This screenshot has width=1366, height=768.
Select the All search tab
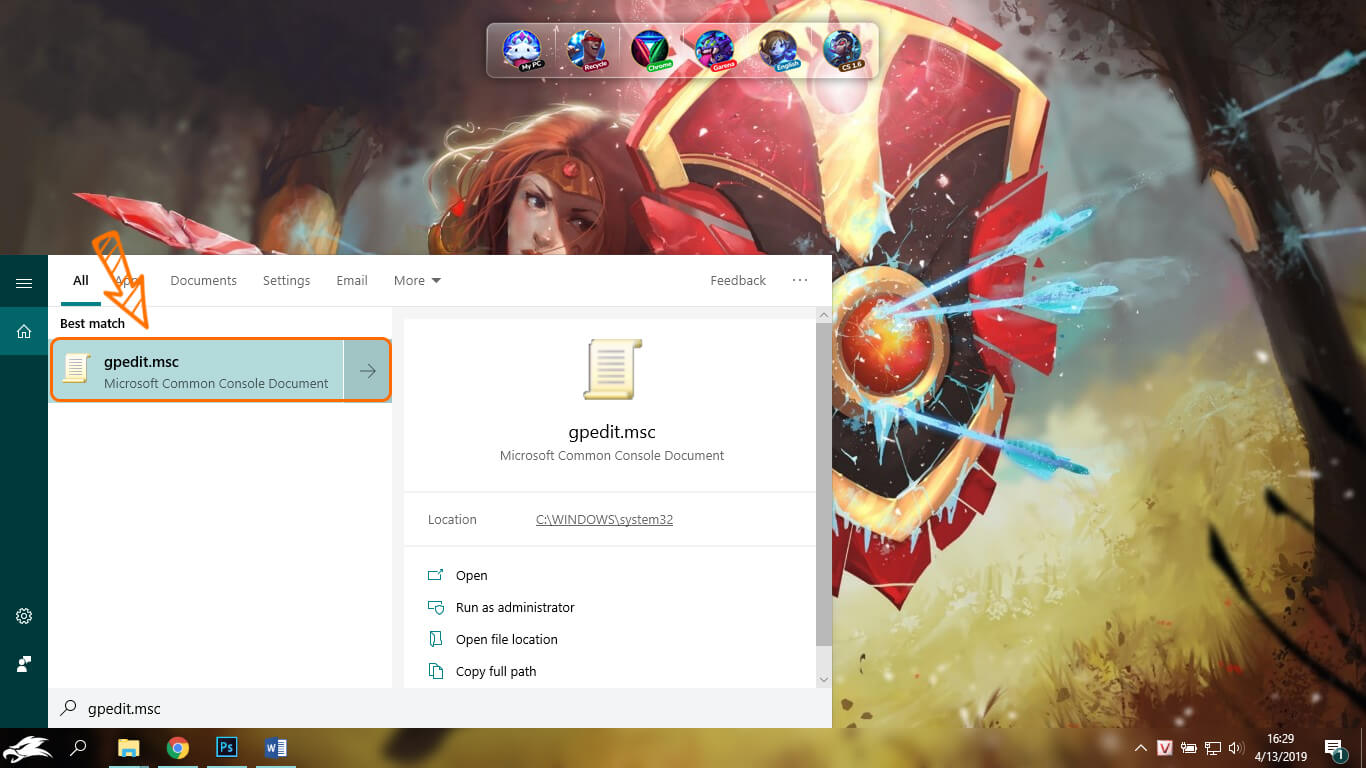point(81,281)
